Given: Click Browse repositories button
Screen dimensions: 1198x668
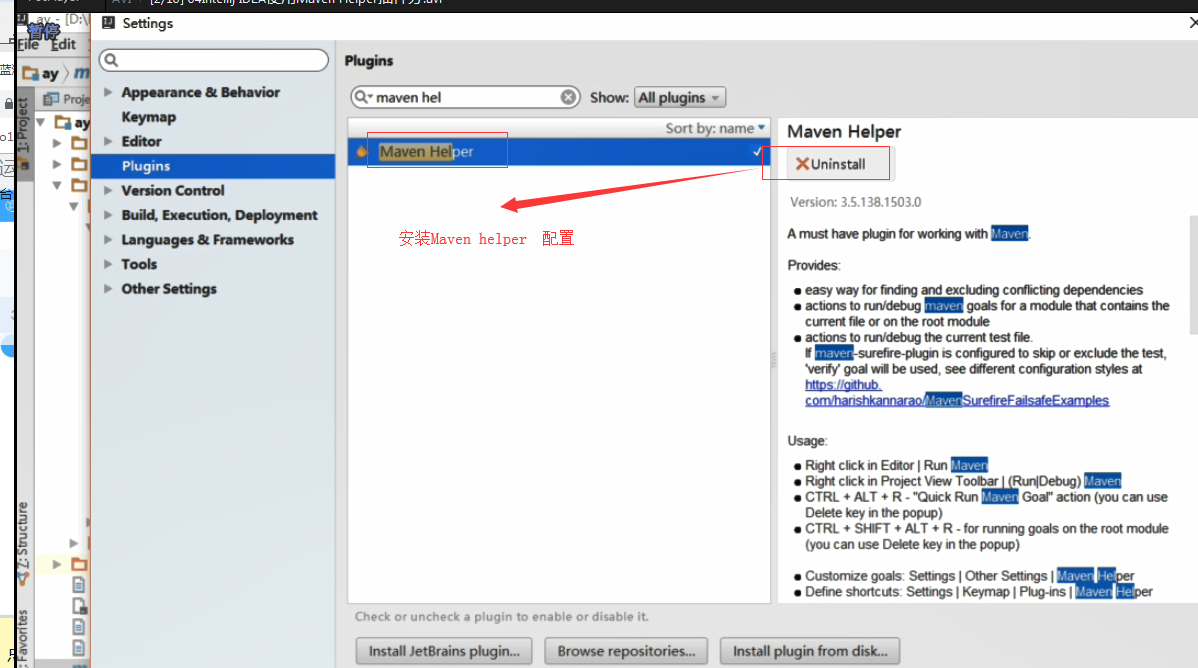Looking at the screenshot, I should tap(626, 651).
